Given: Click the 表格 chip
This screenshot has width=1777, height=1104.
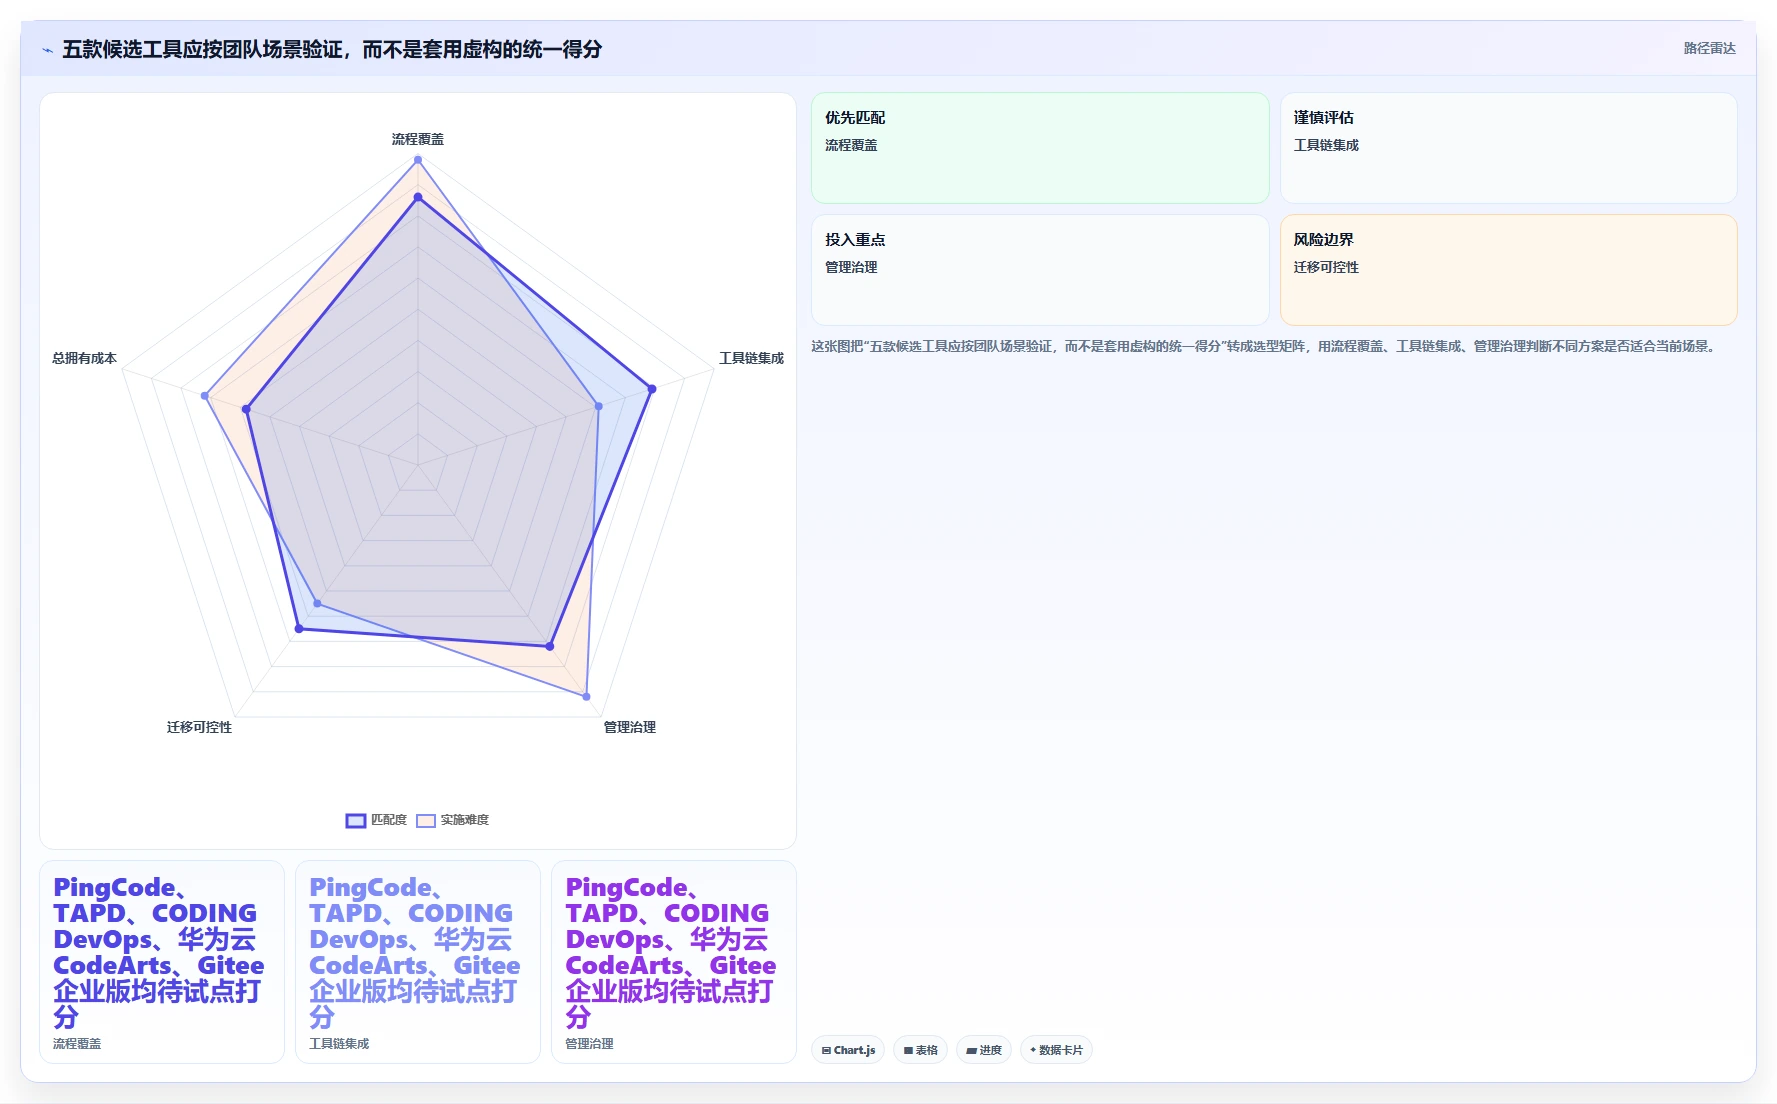Looking at the screenshot, I should pos(921,1050).
